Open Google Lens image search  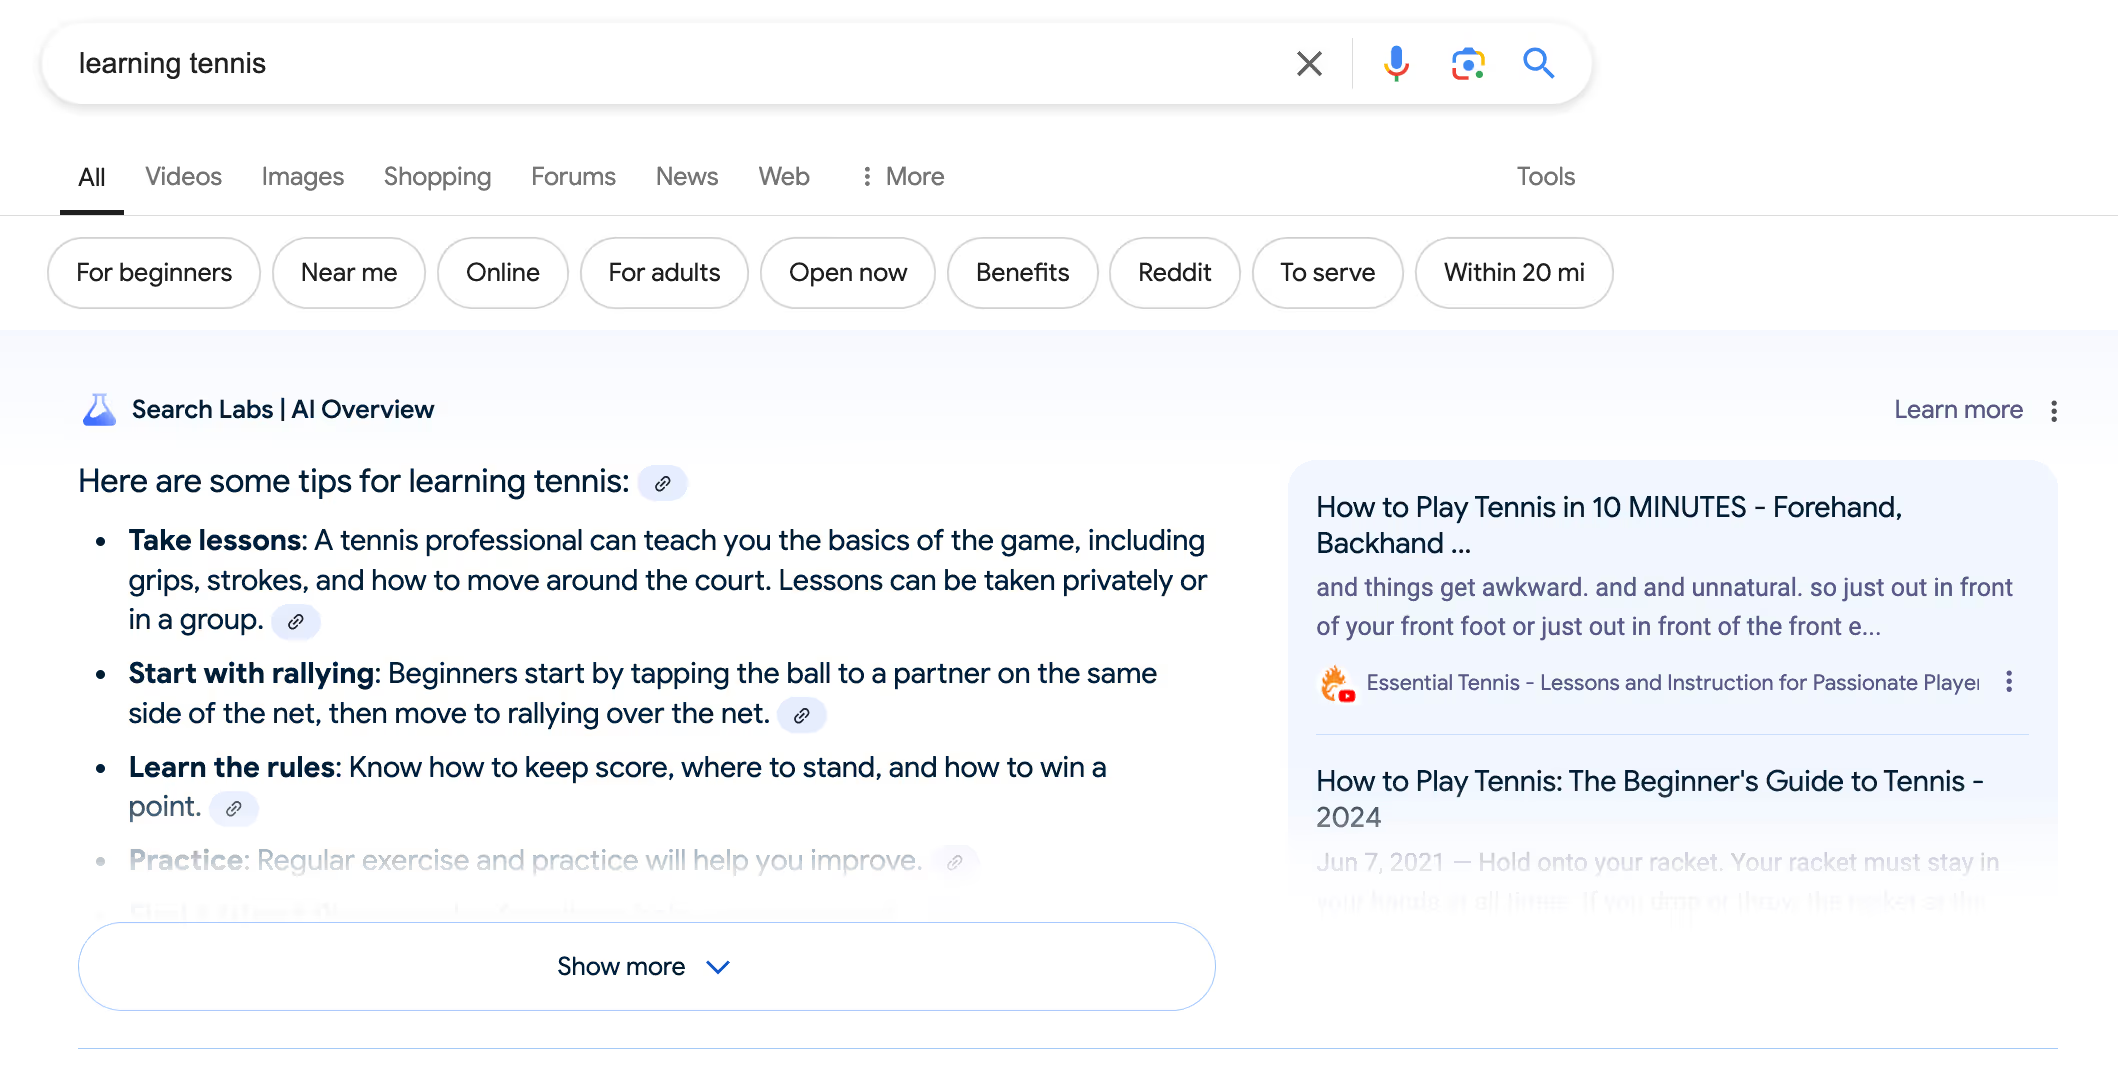pos(1468,64)
